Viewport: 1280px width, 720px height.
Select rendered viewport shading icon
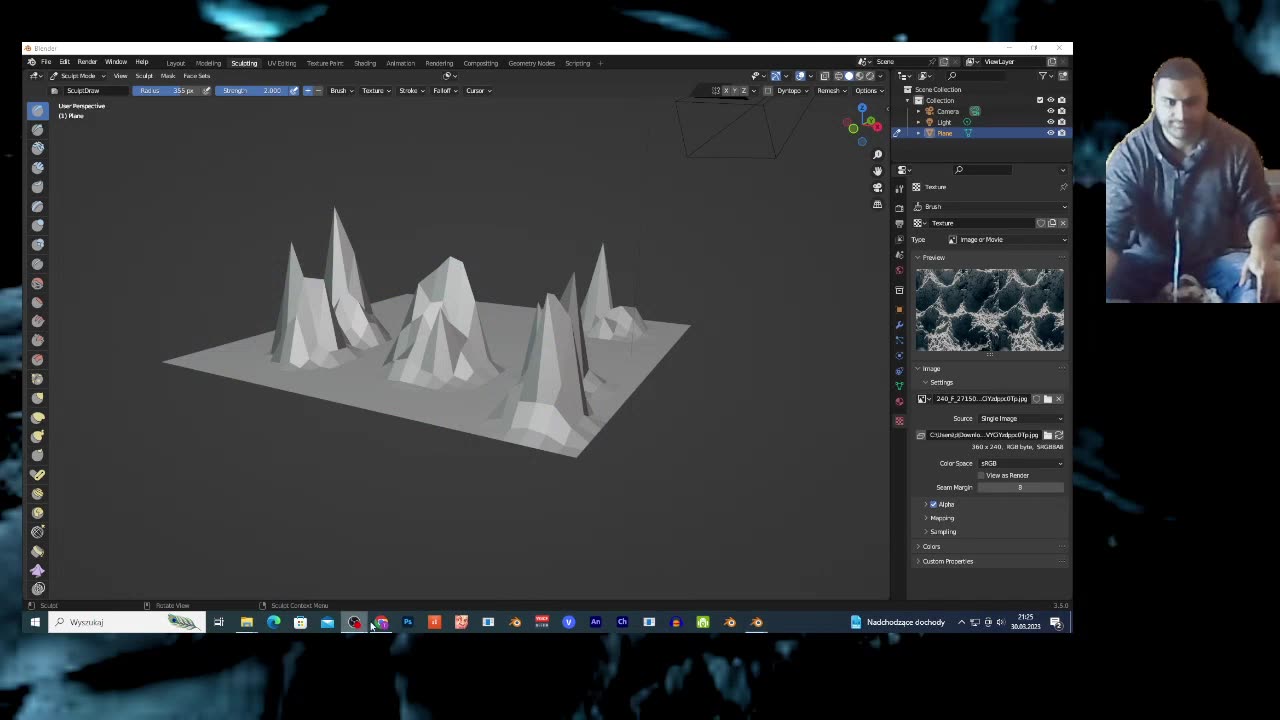869,76
